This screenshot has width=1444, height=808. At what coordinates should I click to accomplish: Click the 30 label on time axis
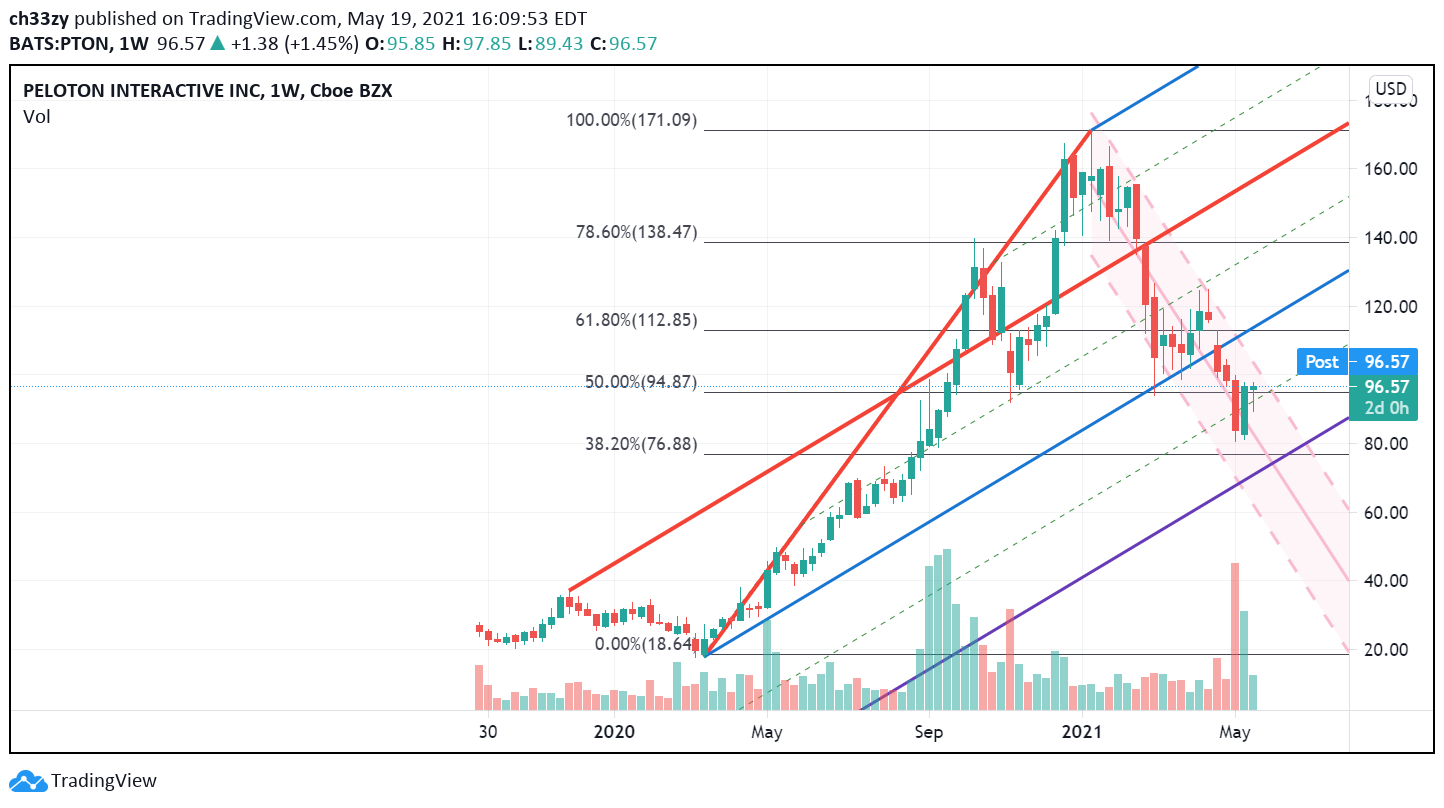pyautogui.click(x=488, y=731)
